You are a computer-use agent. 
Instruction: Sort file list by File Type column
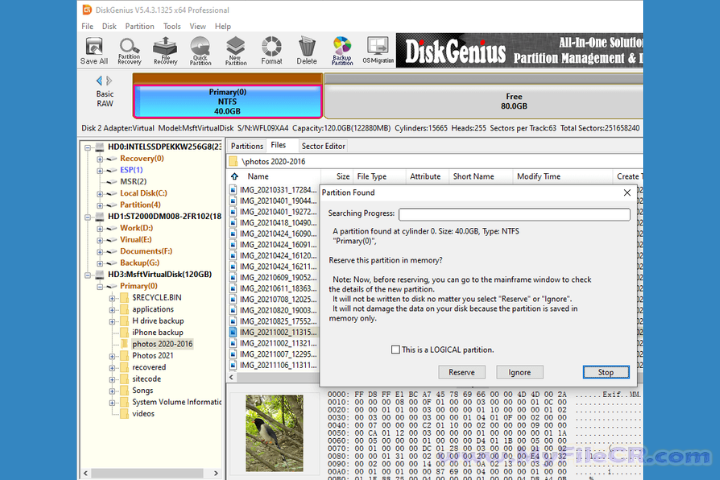pyautogui.click(x=371, y=176)
